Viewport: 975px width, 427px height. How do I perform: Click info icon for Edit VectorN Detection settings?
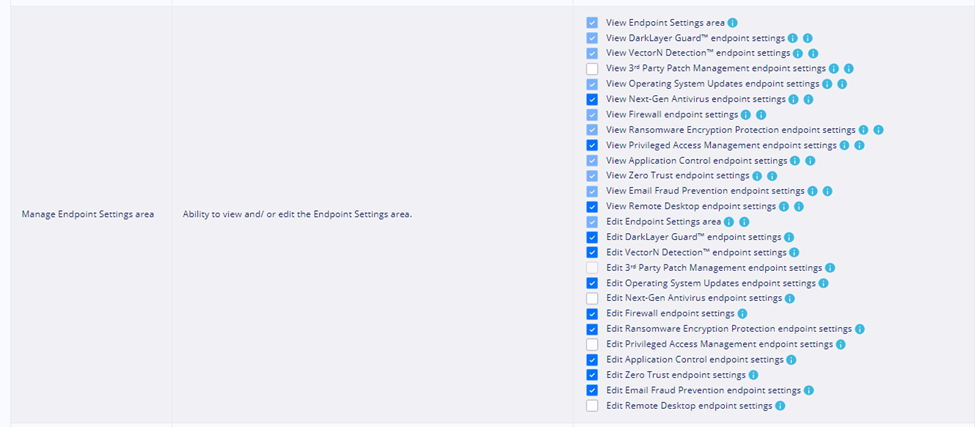[794, 252]
